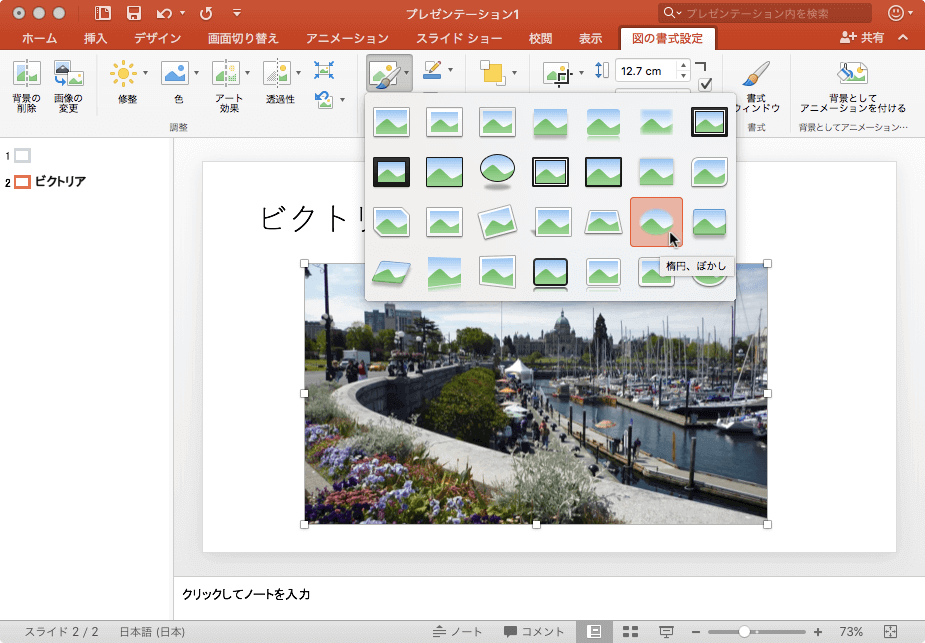The image size is (925, 643).
Task: Click the save icon in title bar
Action: tap(133, 13)
